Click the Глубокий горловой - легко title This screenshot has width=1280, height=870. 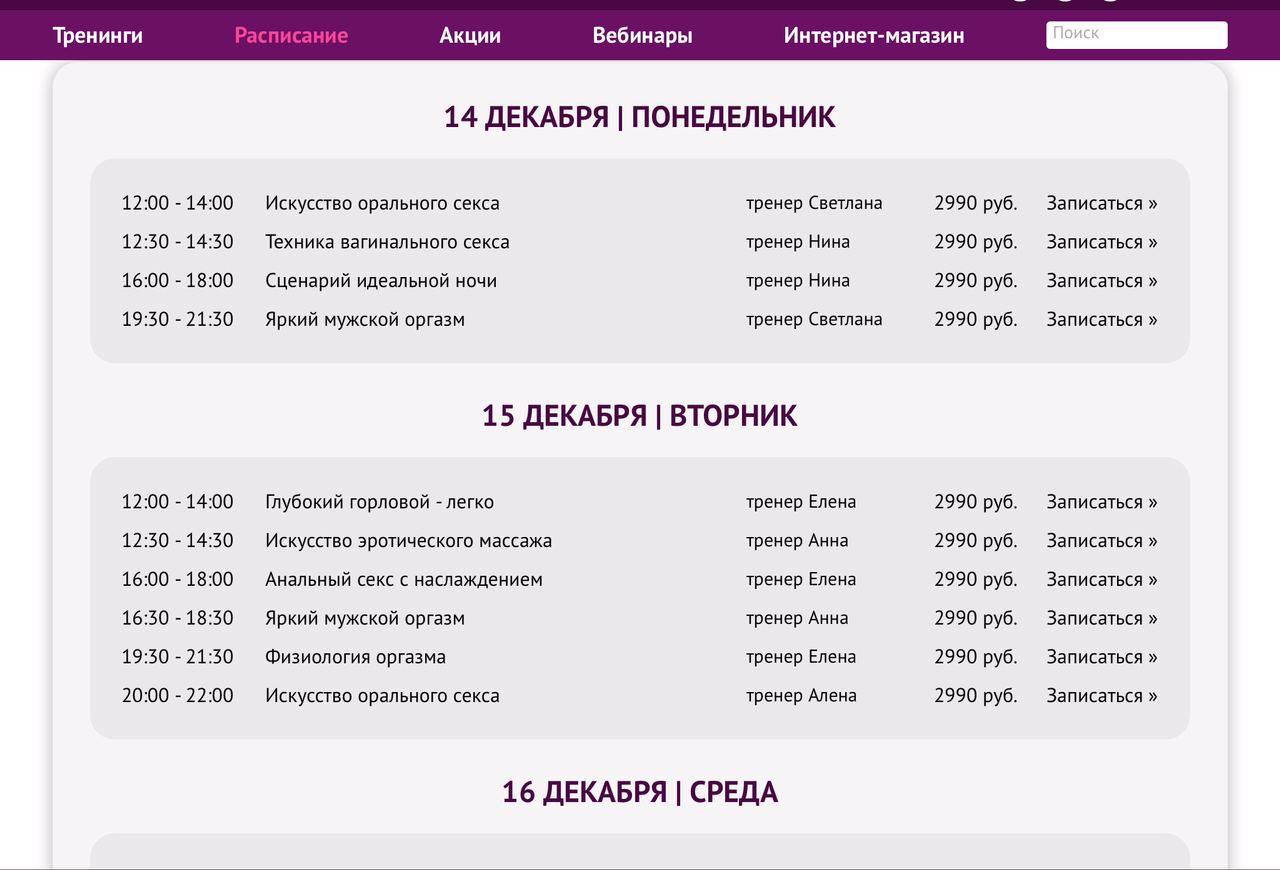click(x=379, y=502)
